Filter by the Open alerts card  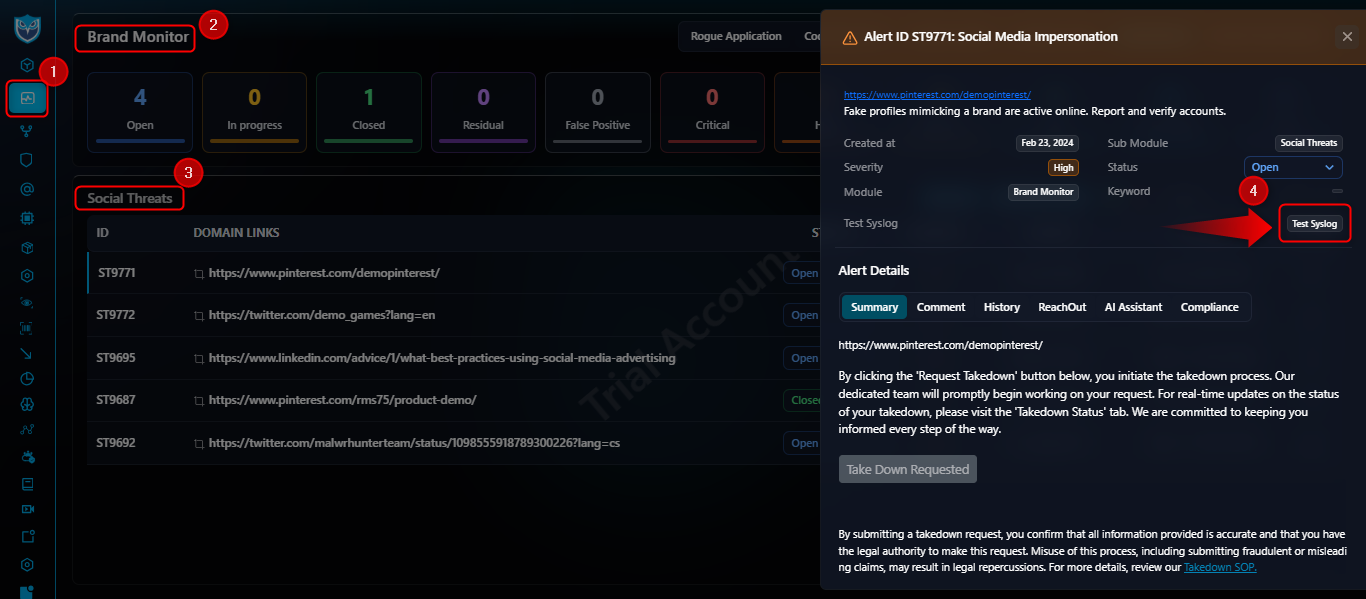[140, 112]
